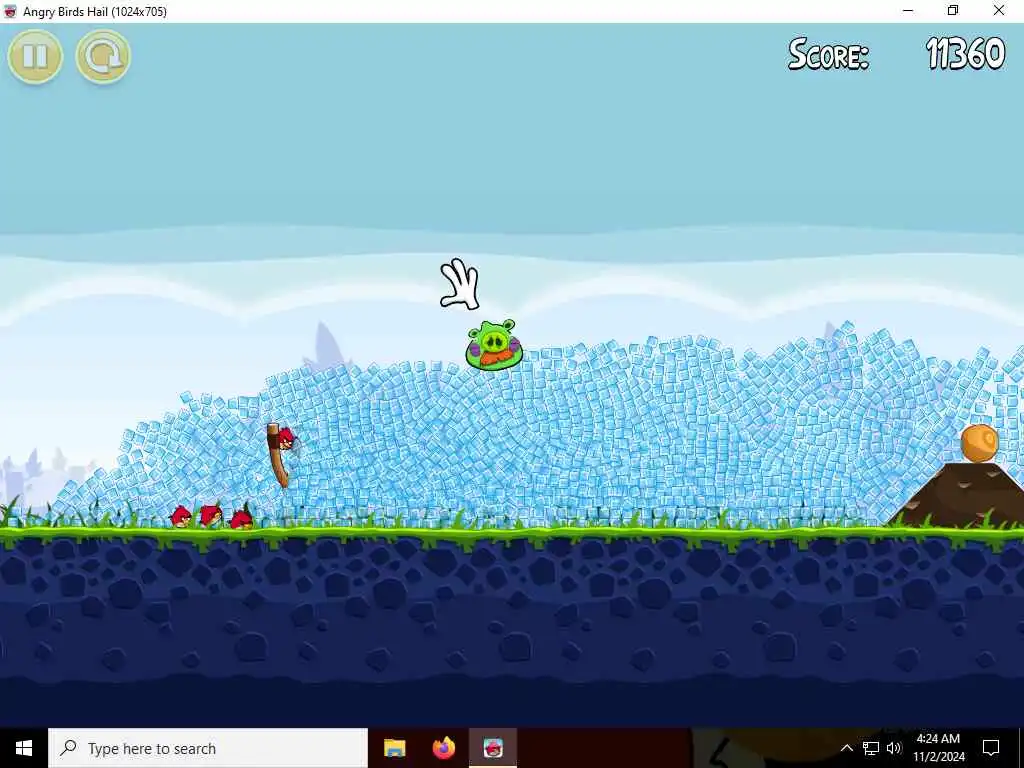This screenshot has width=1024, height=768.
Task: Open the notification center icon
Action: (x=991, y=748)
